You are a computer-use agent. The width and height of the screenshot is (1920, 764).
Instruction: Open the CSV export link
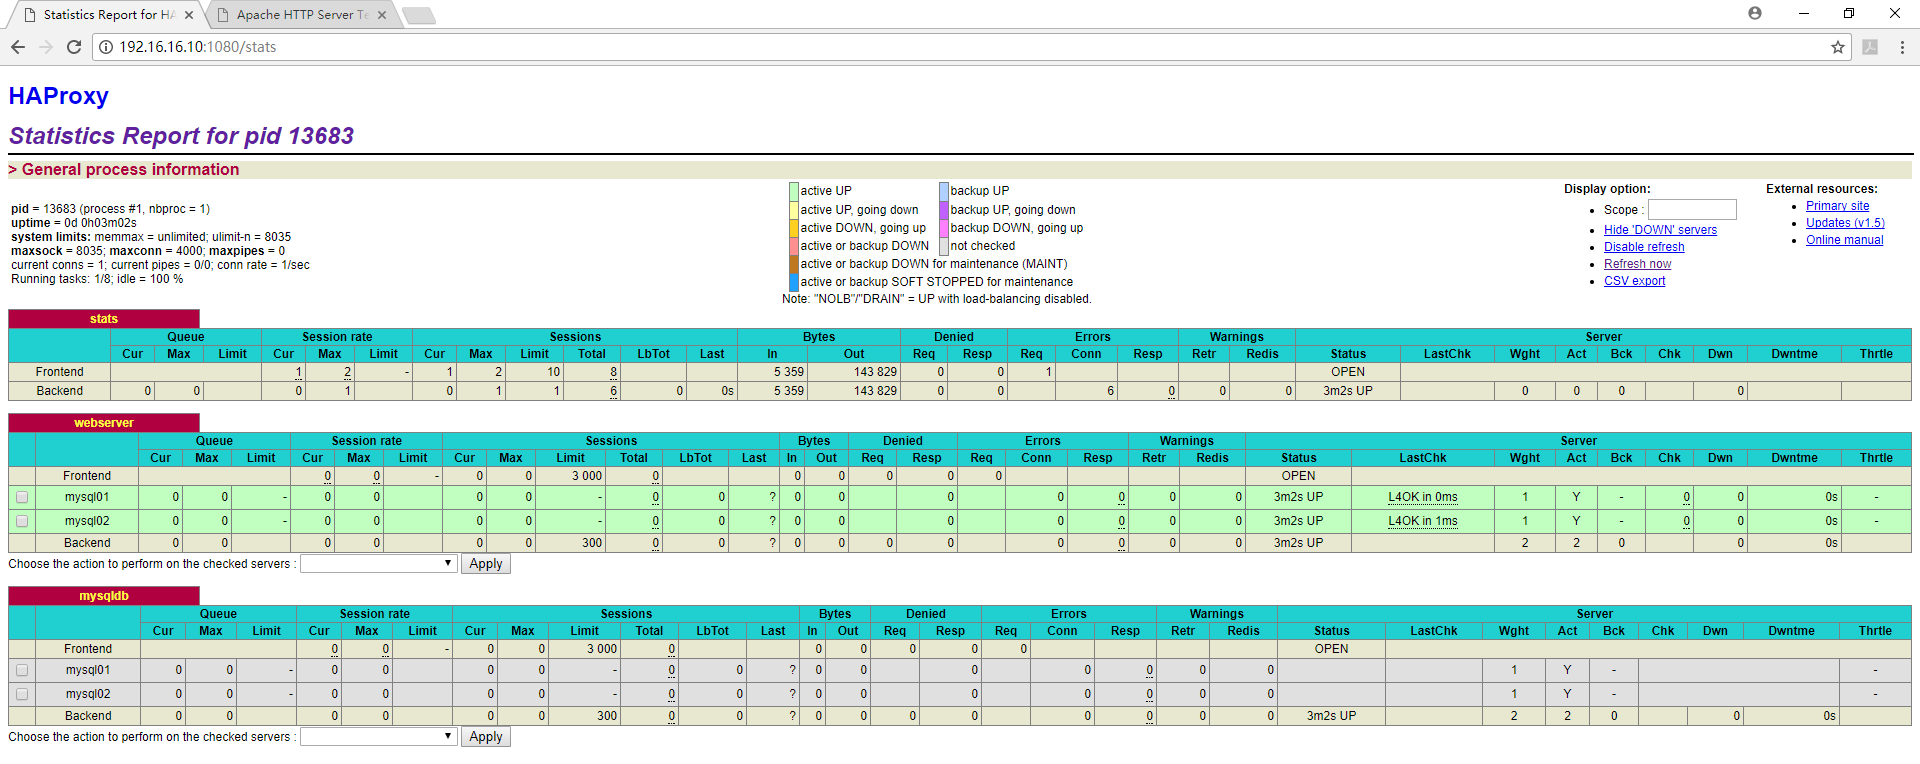pos(1634,281)
